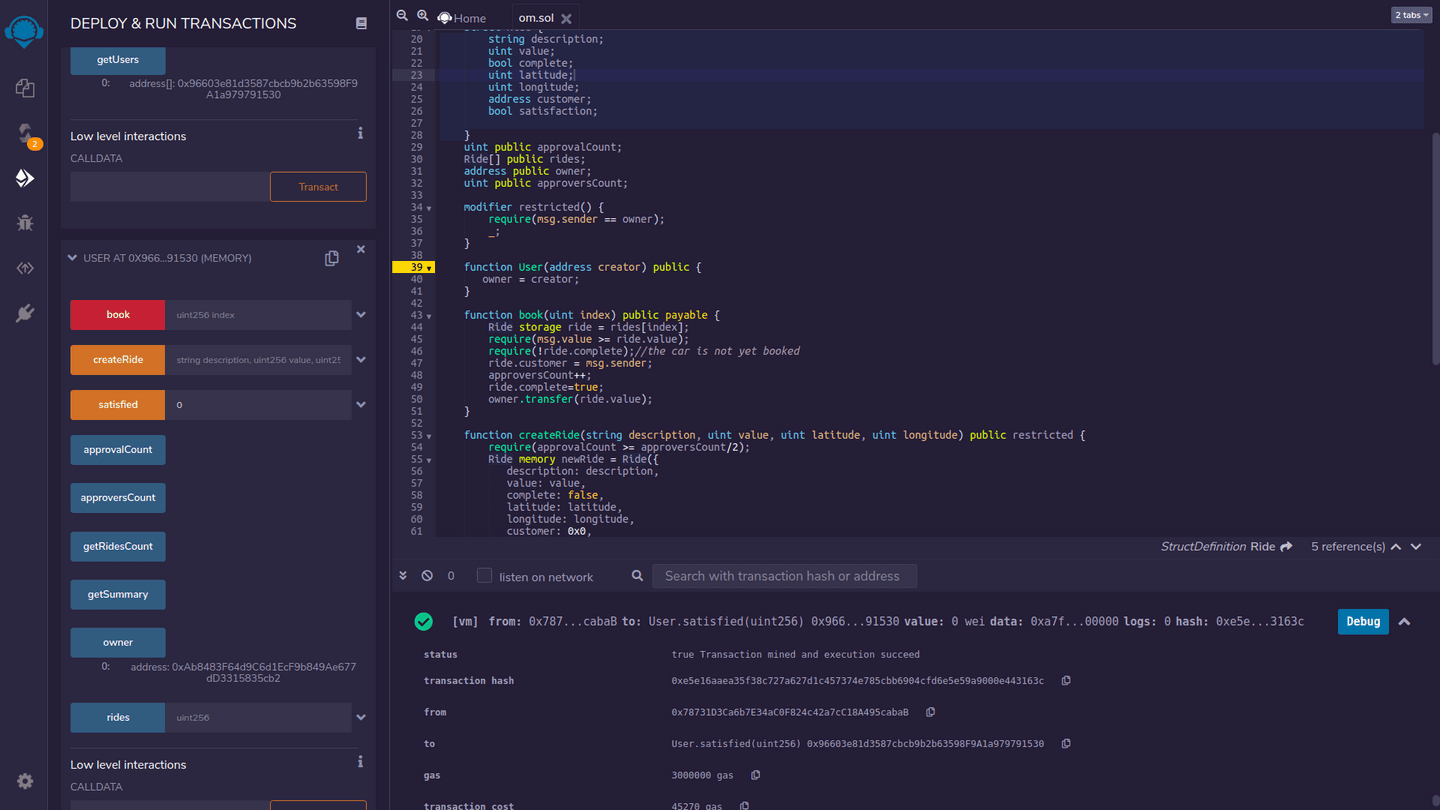Collapse the User at 0x966 deployed contract
1440x810 pixels.
(x=72, y=258)
